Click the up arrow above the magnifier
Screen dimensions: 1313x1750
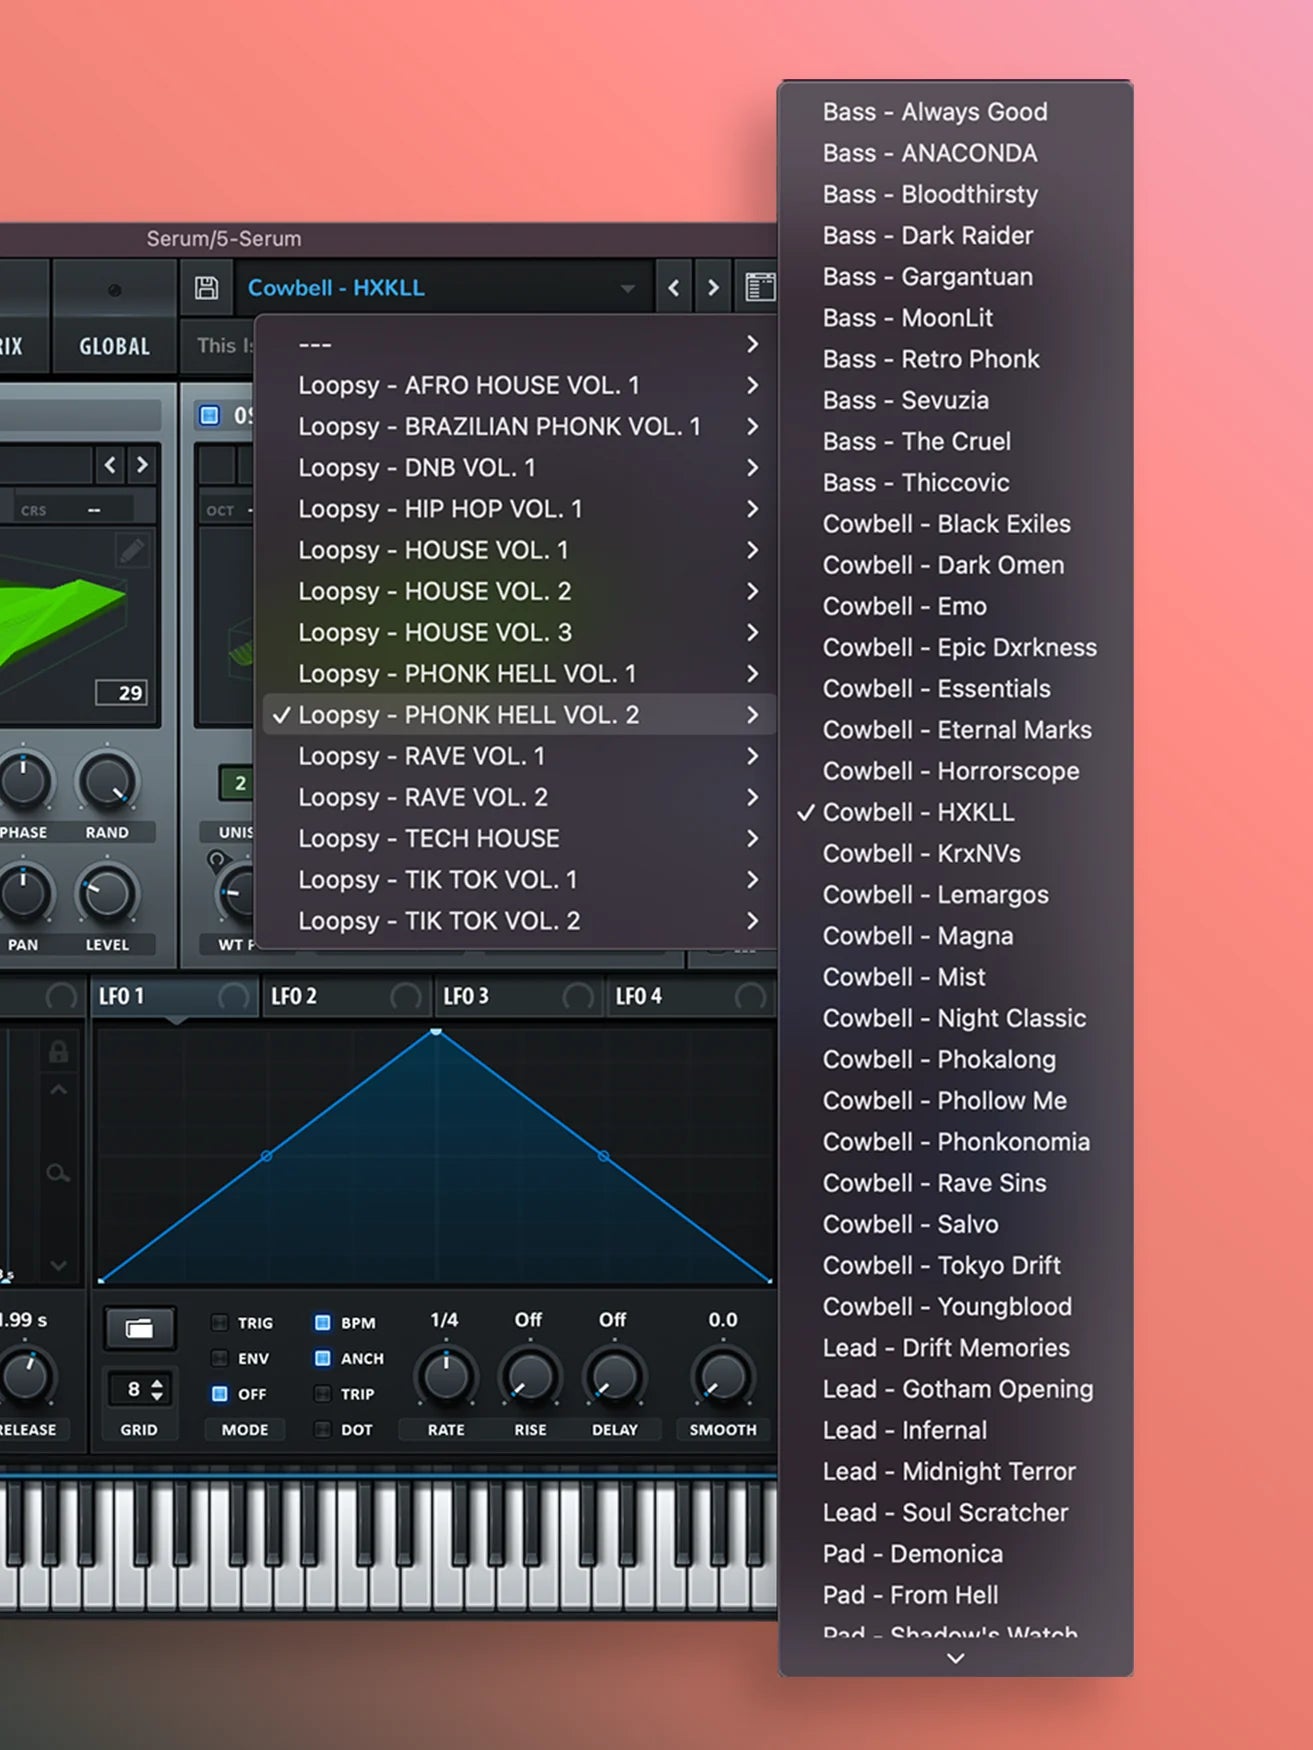pyautogui.click(x=58, y=1090)
